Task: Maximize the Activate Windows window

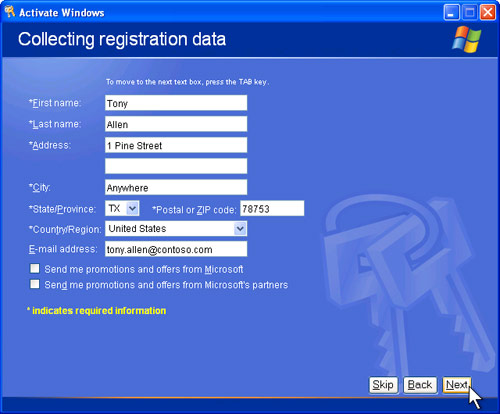Action: click(470, 13)
